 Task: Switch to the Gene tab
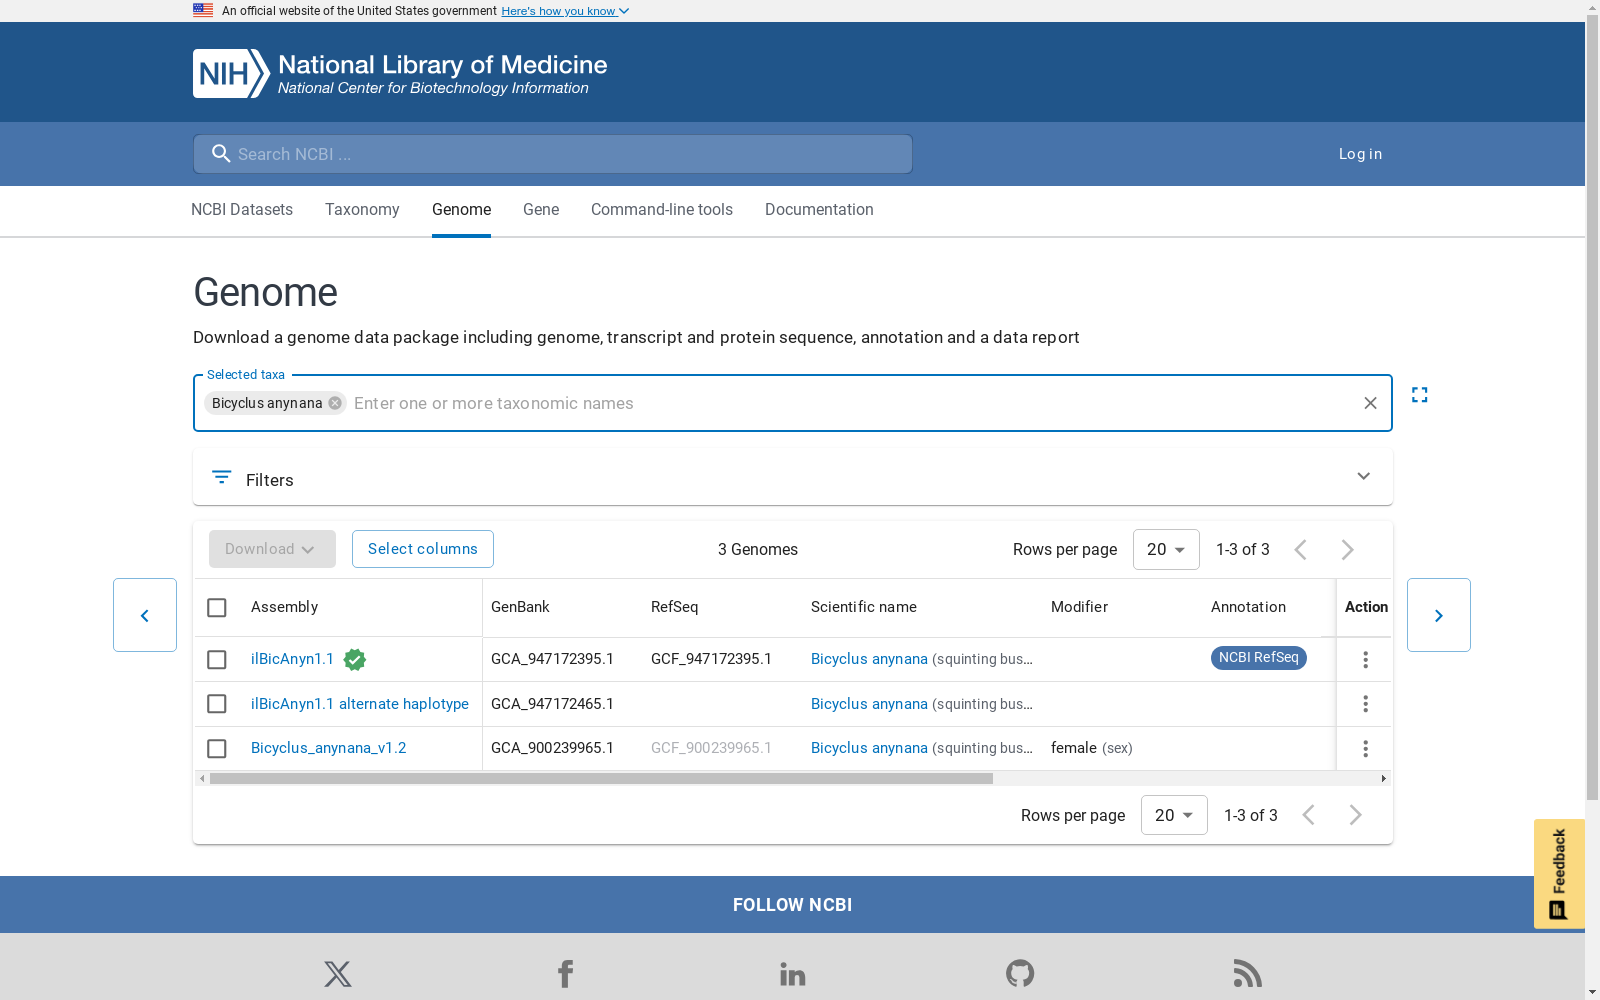(x=541, y=210)
